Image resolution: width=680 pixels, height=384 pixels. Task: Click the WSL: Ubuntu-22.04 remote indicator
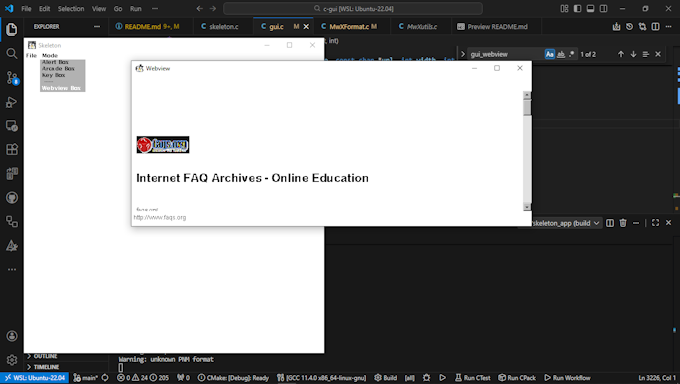(x=35, y=378)
